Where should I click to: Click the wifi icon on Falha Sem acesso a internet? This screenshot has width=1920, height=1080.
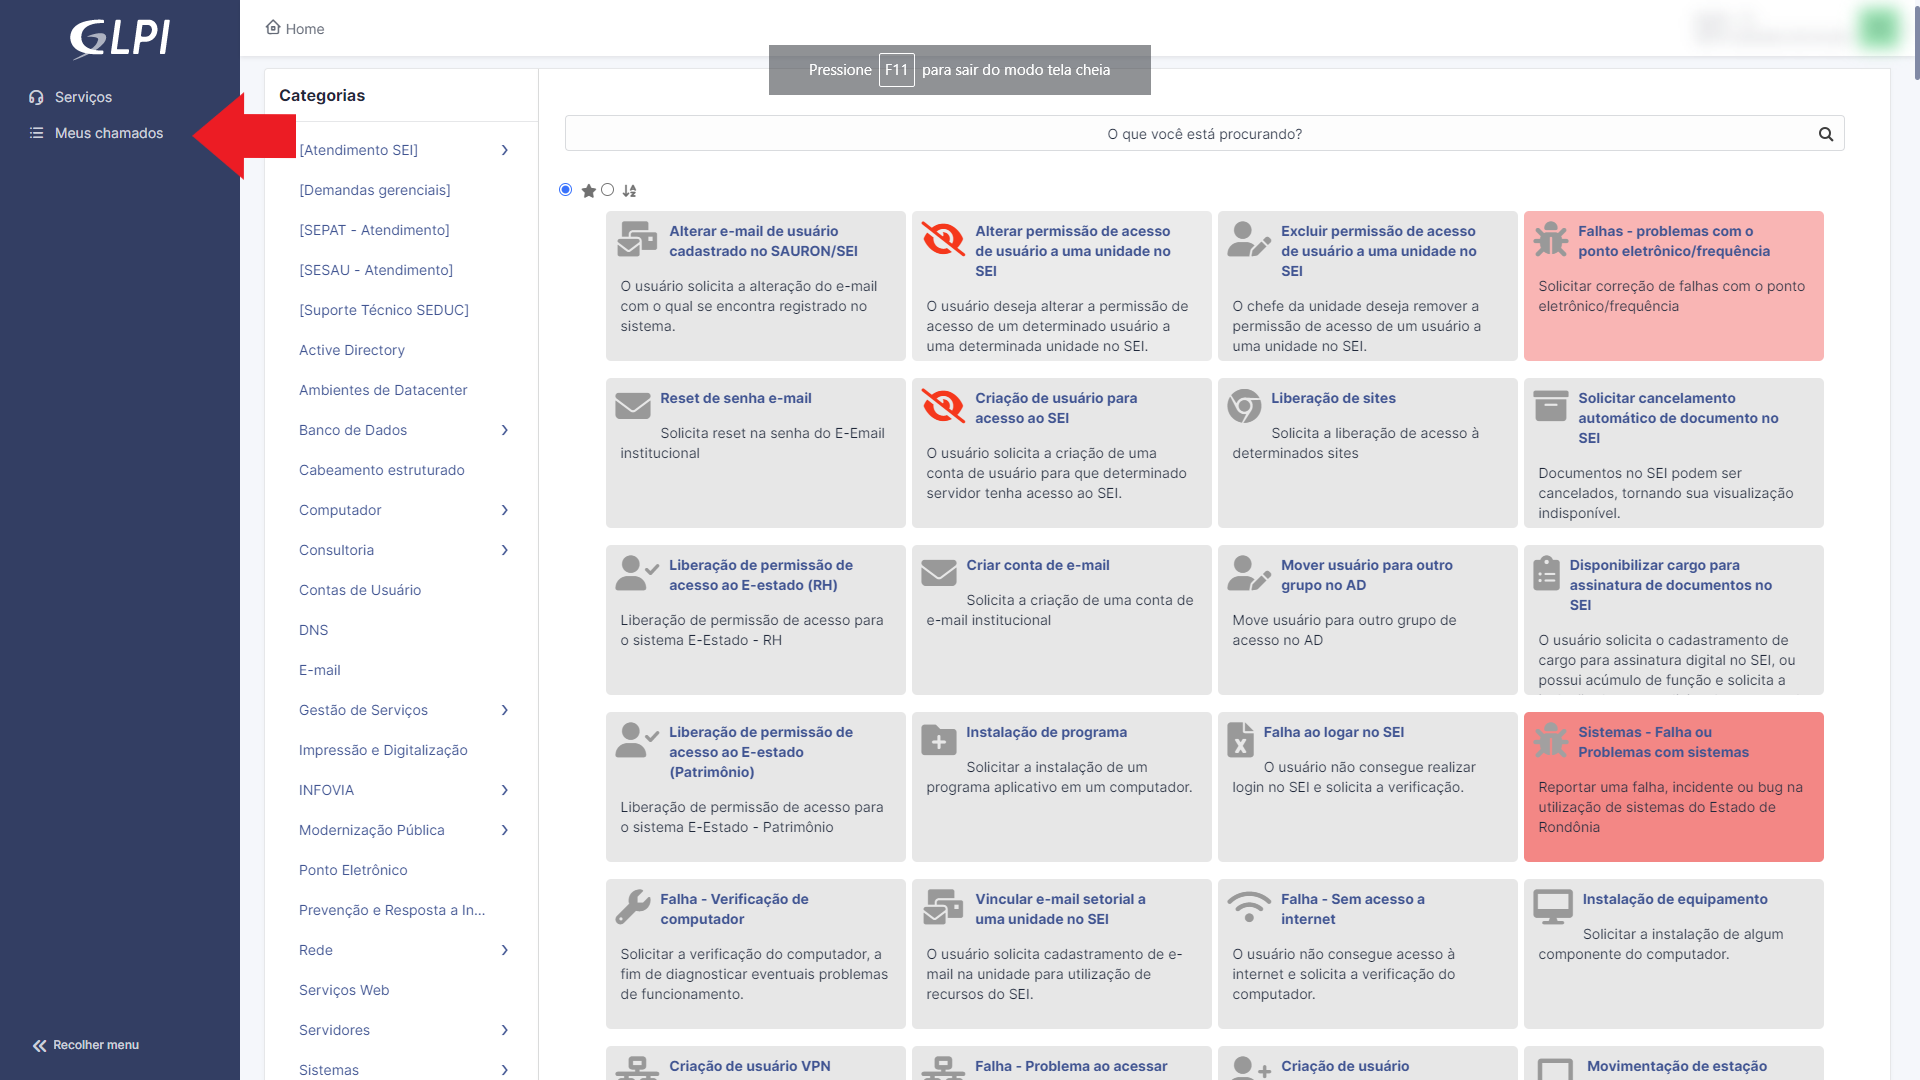(1248, 906)
